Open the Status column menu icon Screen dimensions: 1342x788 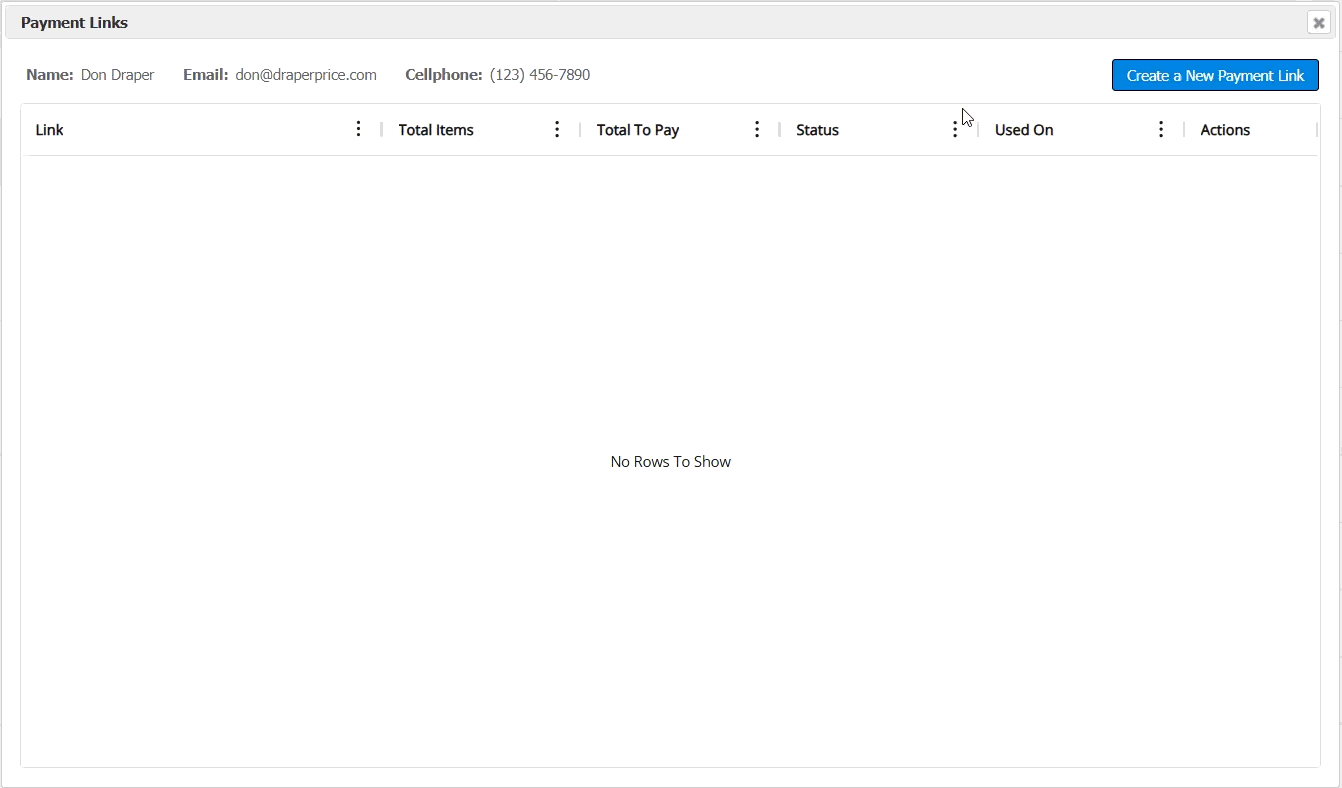pos(955,129)
